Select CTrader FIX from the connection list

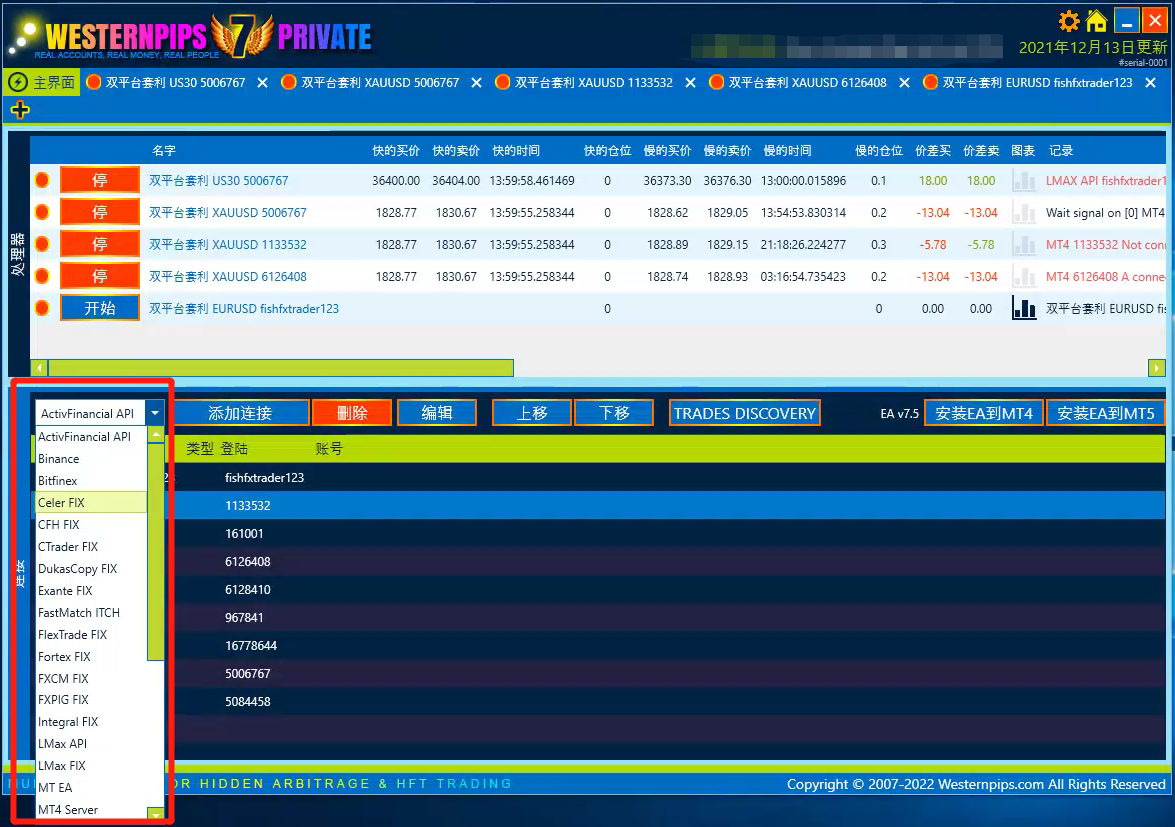coord(91,546)
